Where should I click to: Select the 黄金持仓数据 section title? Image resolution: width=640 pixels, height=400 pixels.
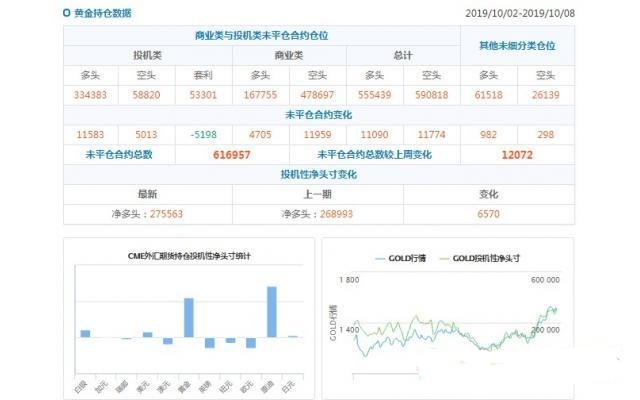tap(102, 14)
